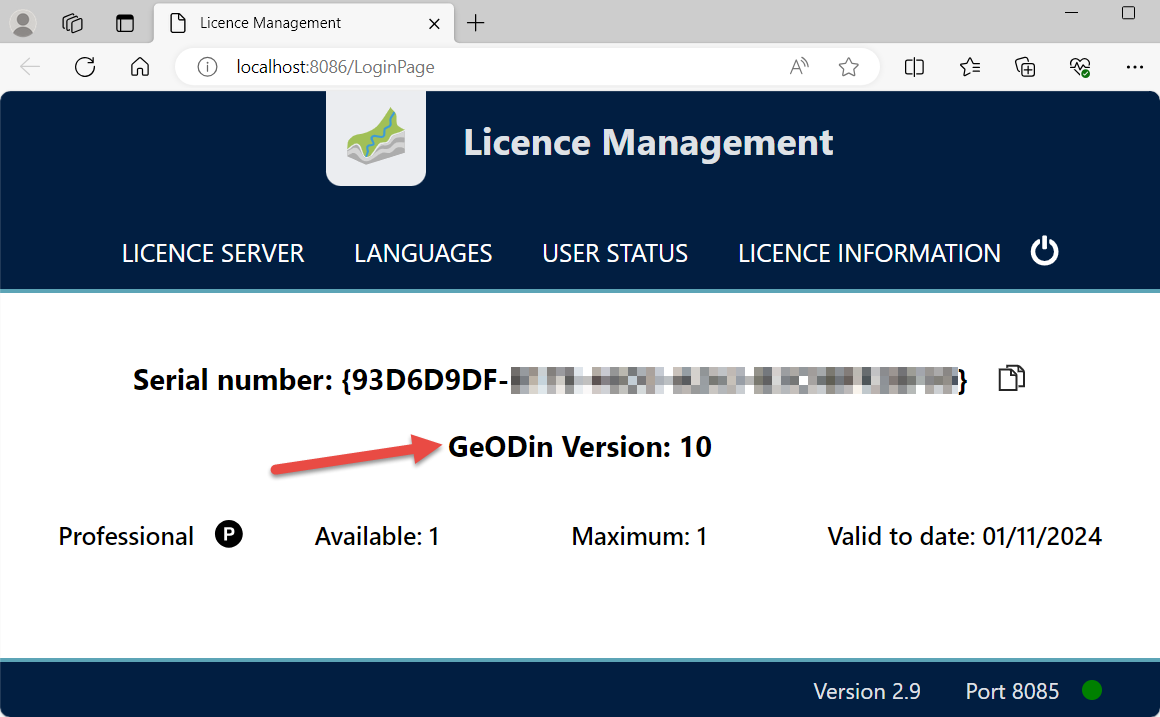Go back using the browser back arrow

click(30, 67)
